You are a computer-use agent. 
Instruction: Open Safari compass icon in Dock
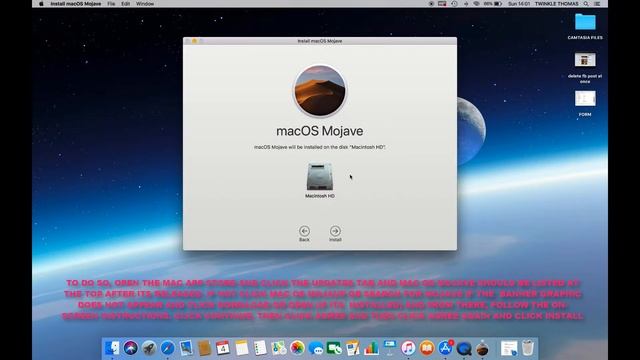(167, 348)
